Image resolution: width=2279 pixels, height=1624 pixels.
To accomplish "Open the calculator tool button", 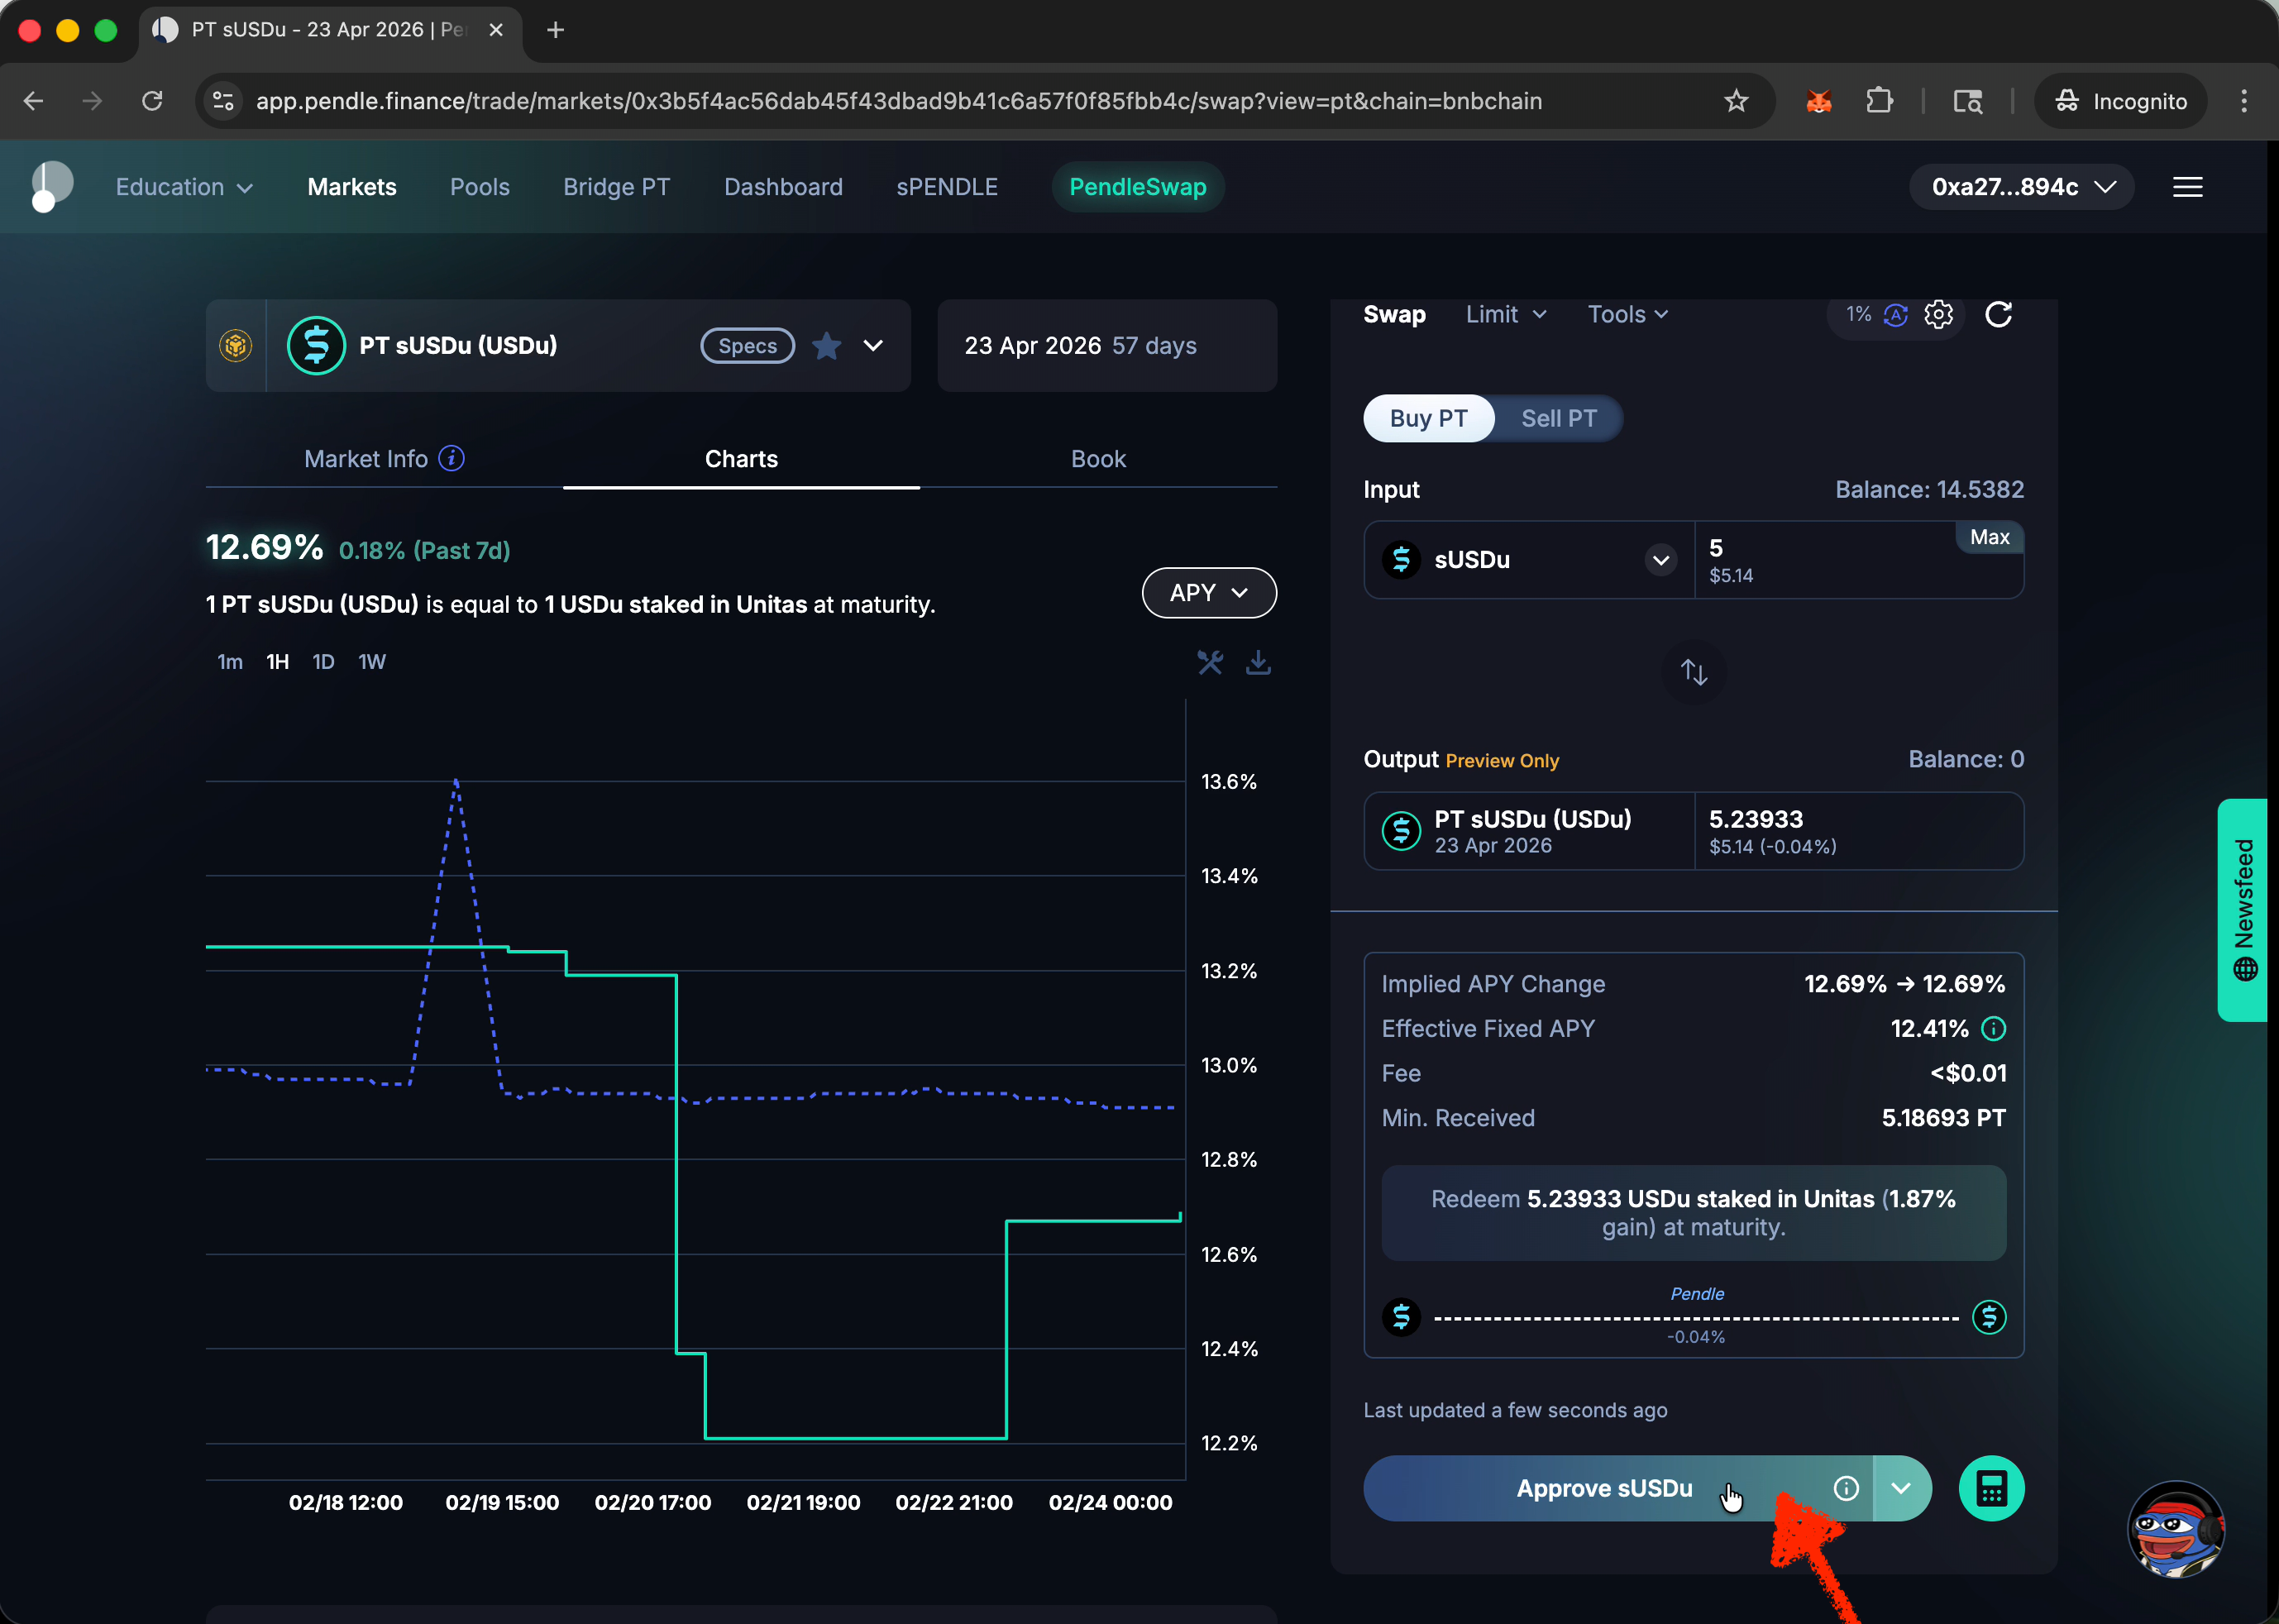I will [1990, 1488].
